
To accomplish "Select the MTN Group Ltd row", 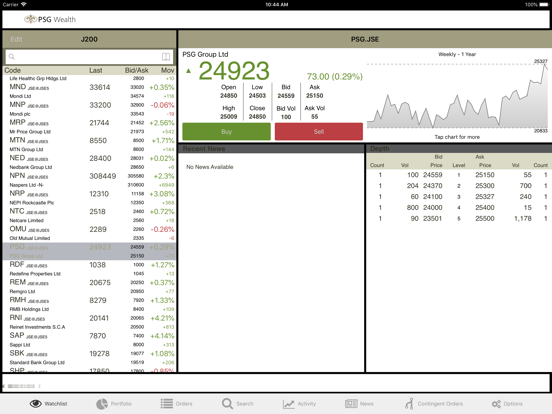I will click(89, 145).
